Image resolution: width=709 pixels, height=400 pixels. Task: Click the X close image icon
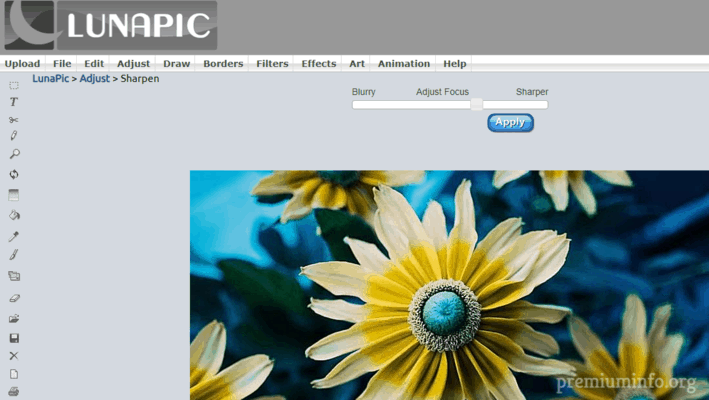pos(14,356)
